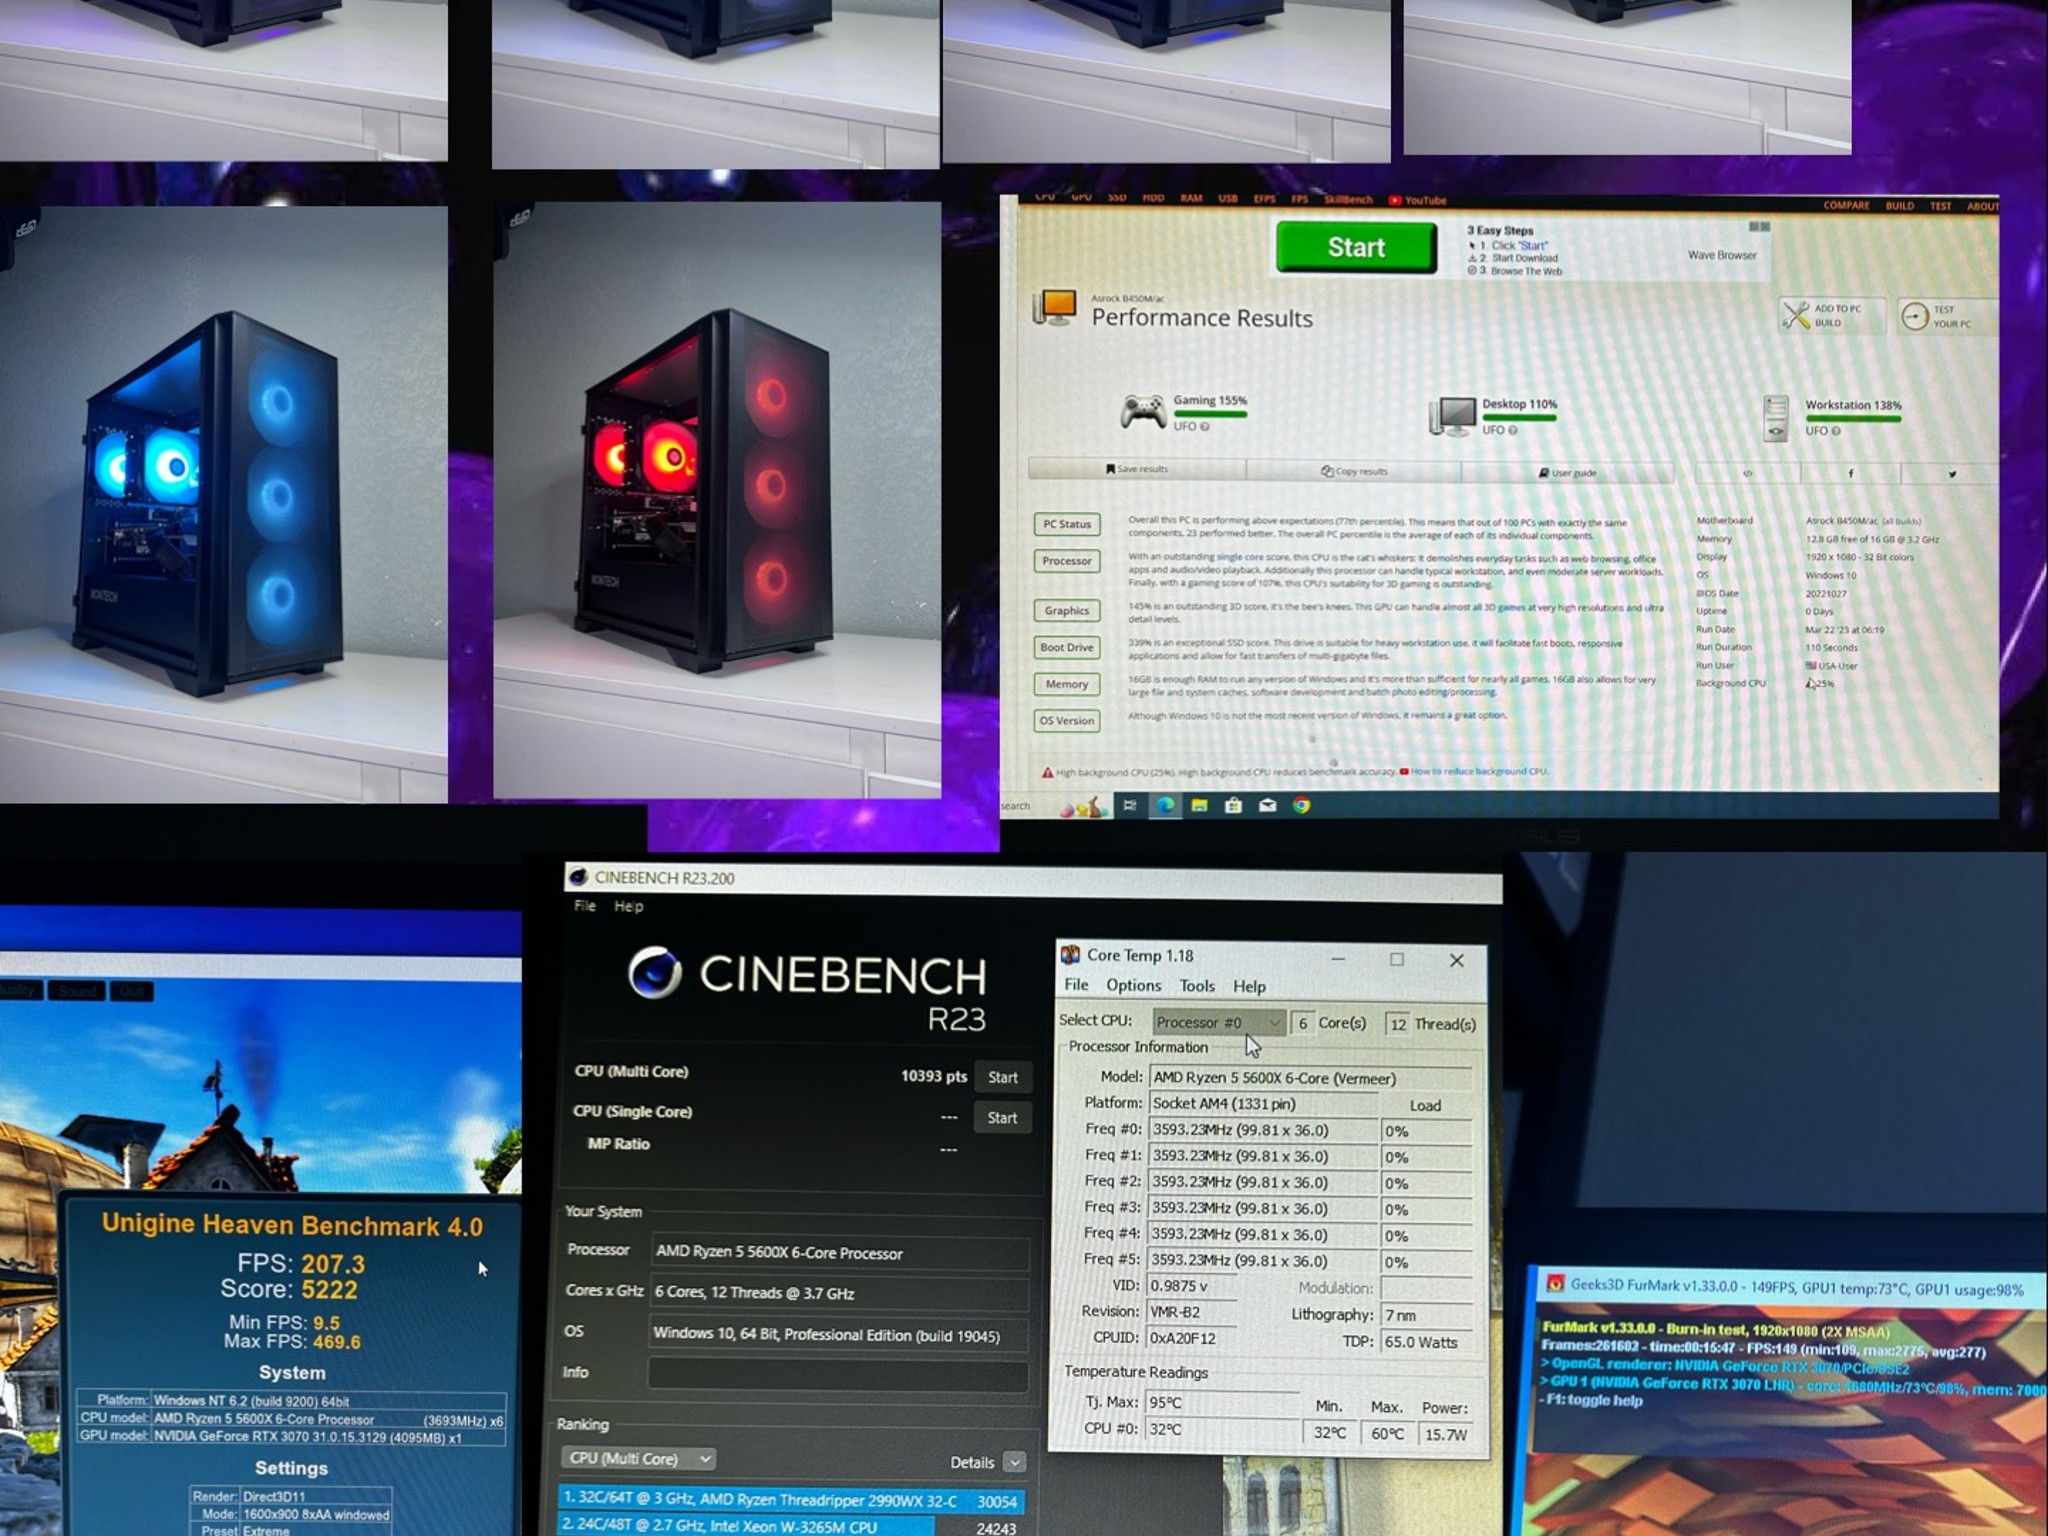Click the Workstation 138% green progress bar
2048x1536 pixels.
1853,419
